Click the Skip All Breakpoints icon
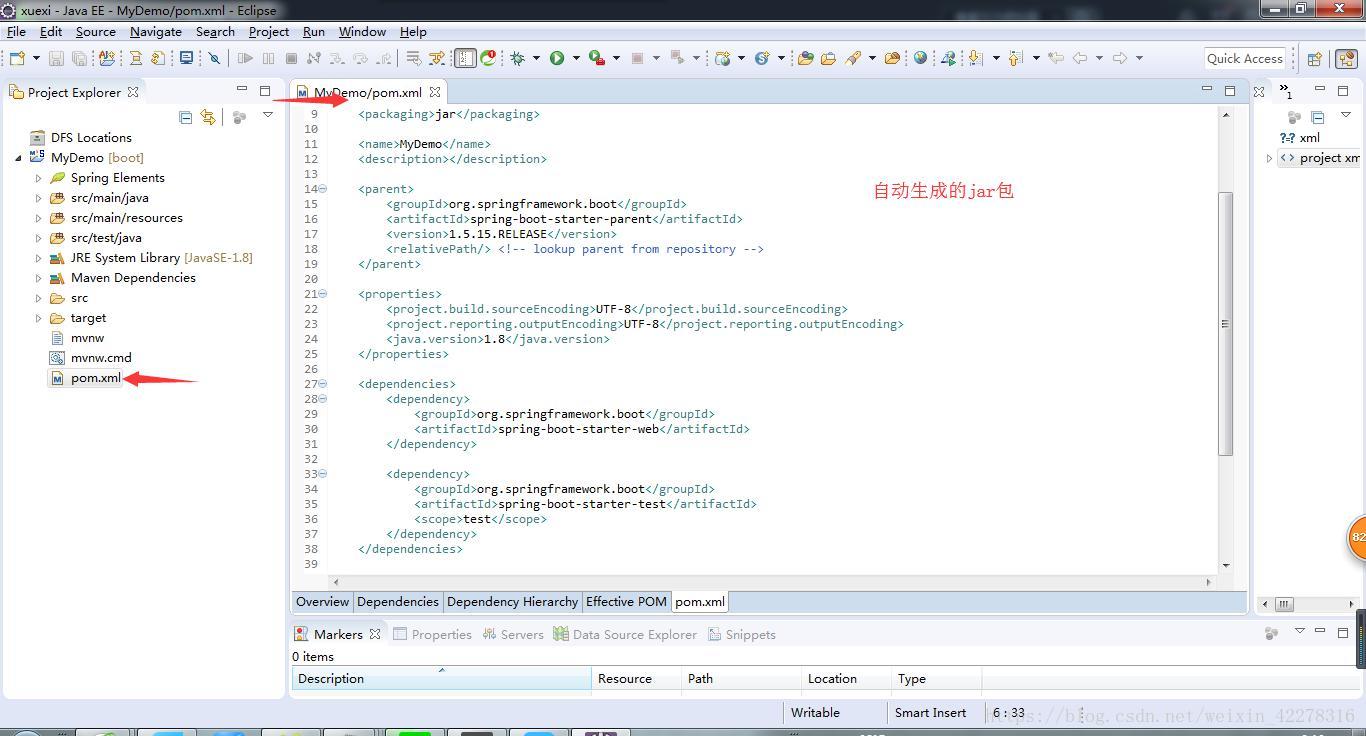 214,58
